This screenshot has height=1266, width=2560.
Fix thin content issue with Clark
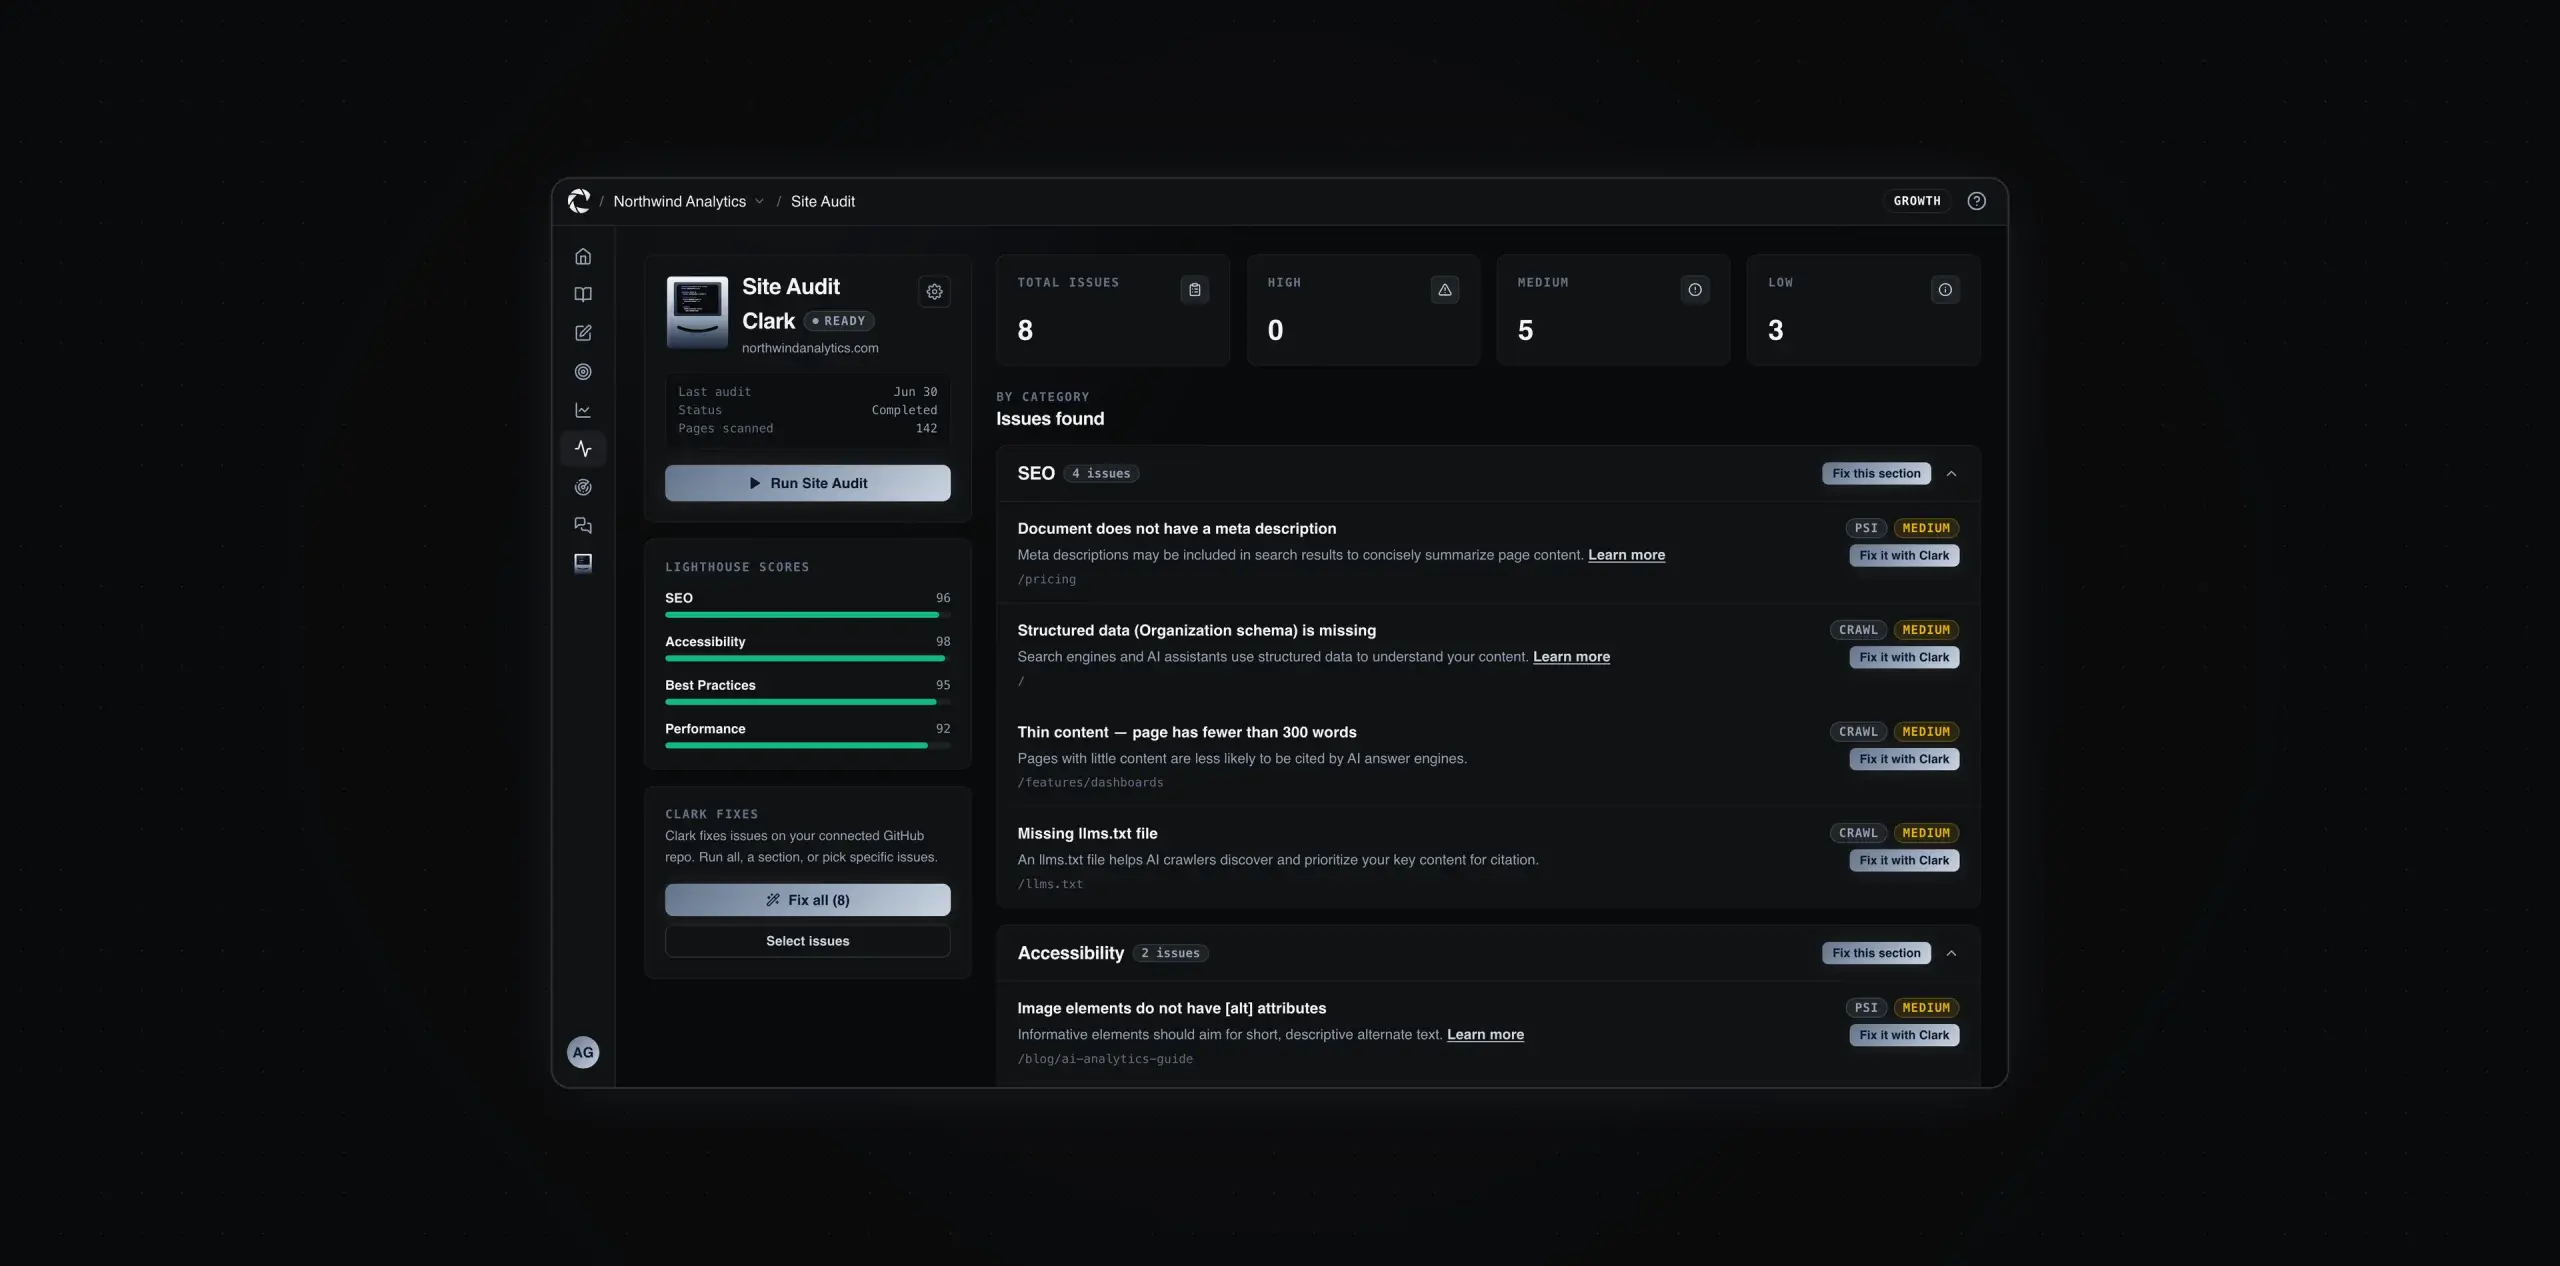tap(1904, 759)
